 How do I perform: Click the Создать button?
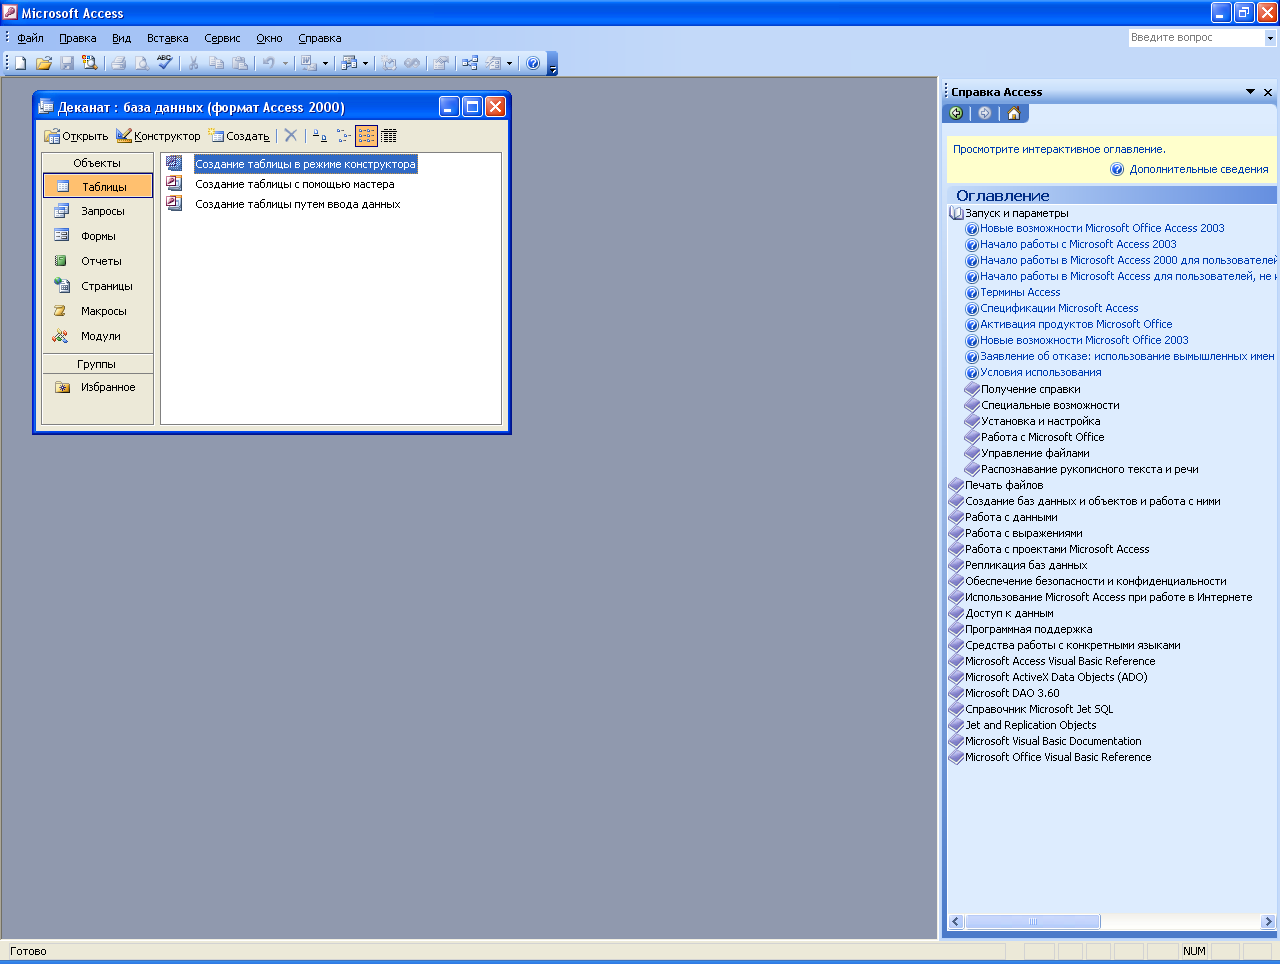click(x=239, y=136)
